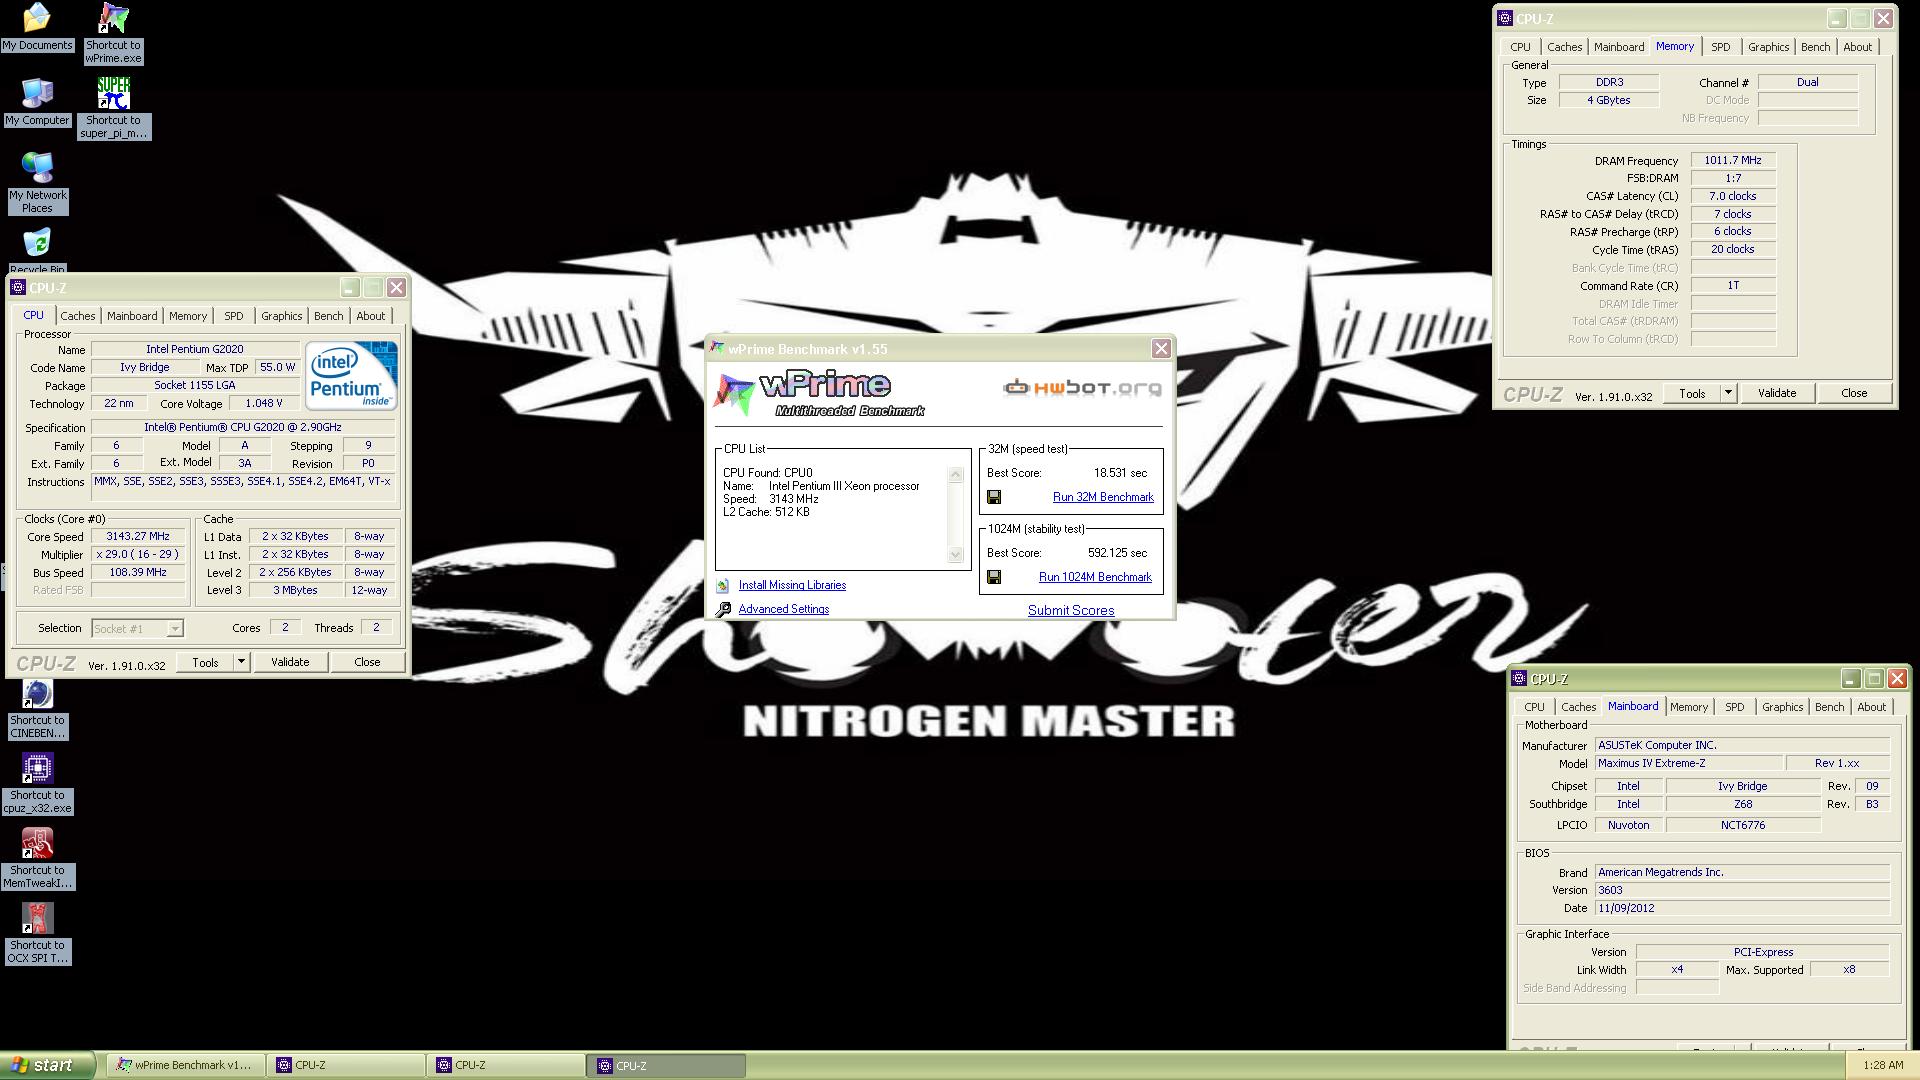Screen dimensions: 1920x1080
Task: Click scroll up arrow in CPU List
Action: tap(955, 475)
